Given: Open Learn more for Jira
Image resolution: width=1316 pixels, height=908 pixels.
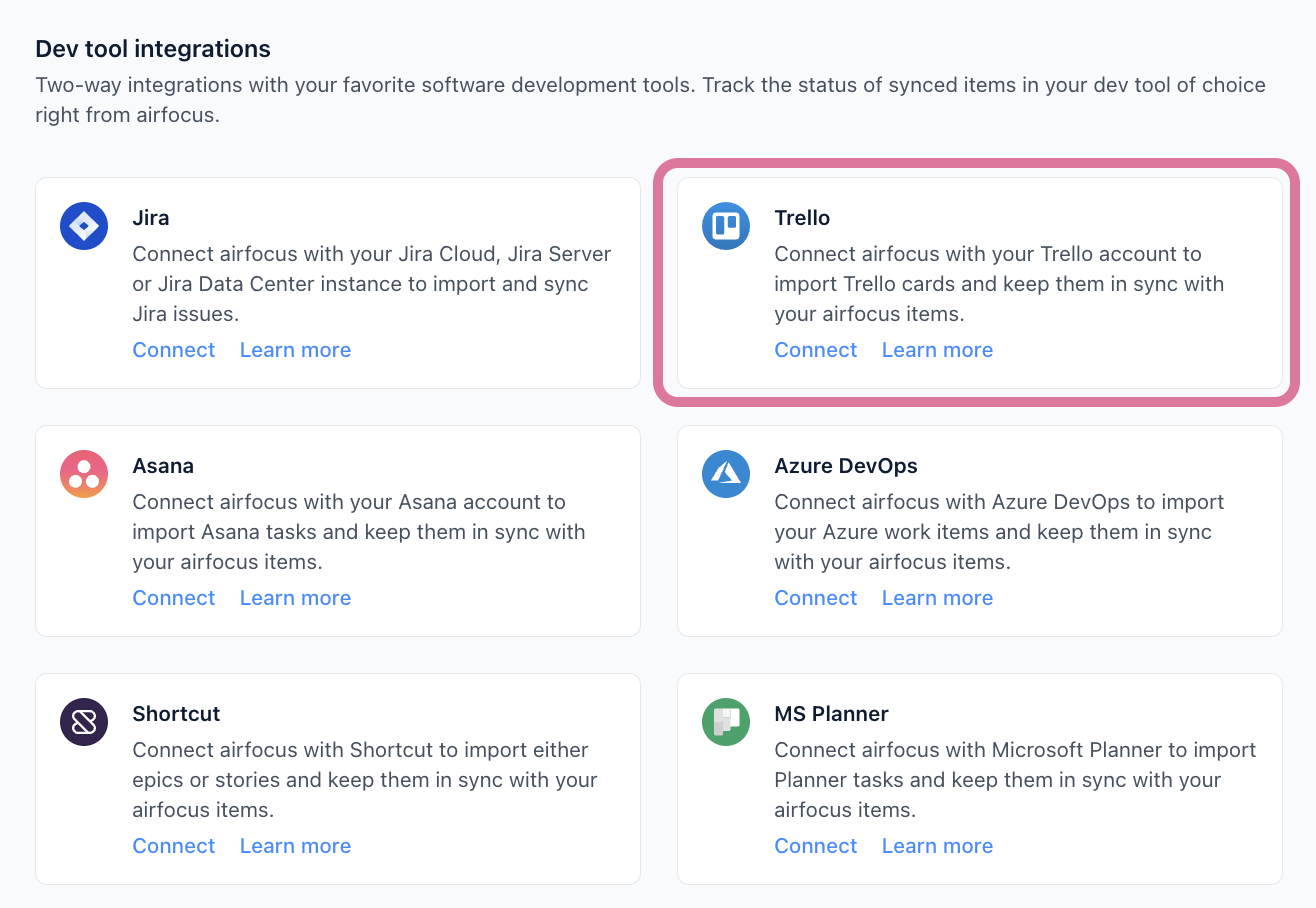Looking at the screenshot, I should point(295,350).
